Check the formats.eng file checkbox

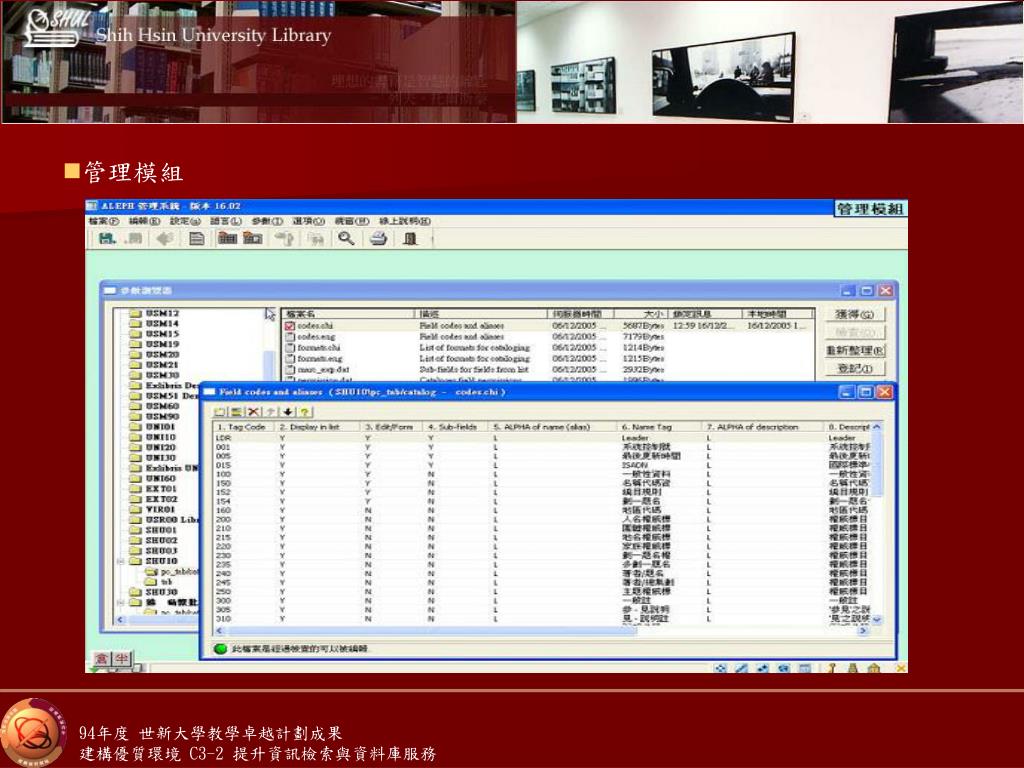point(290,359)
